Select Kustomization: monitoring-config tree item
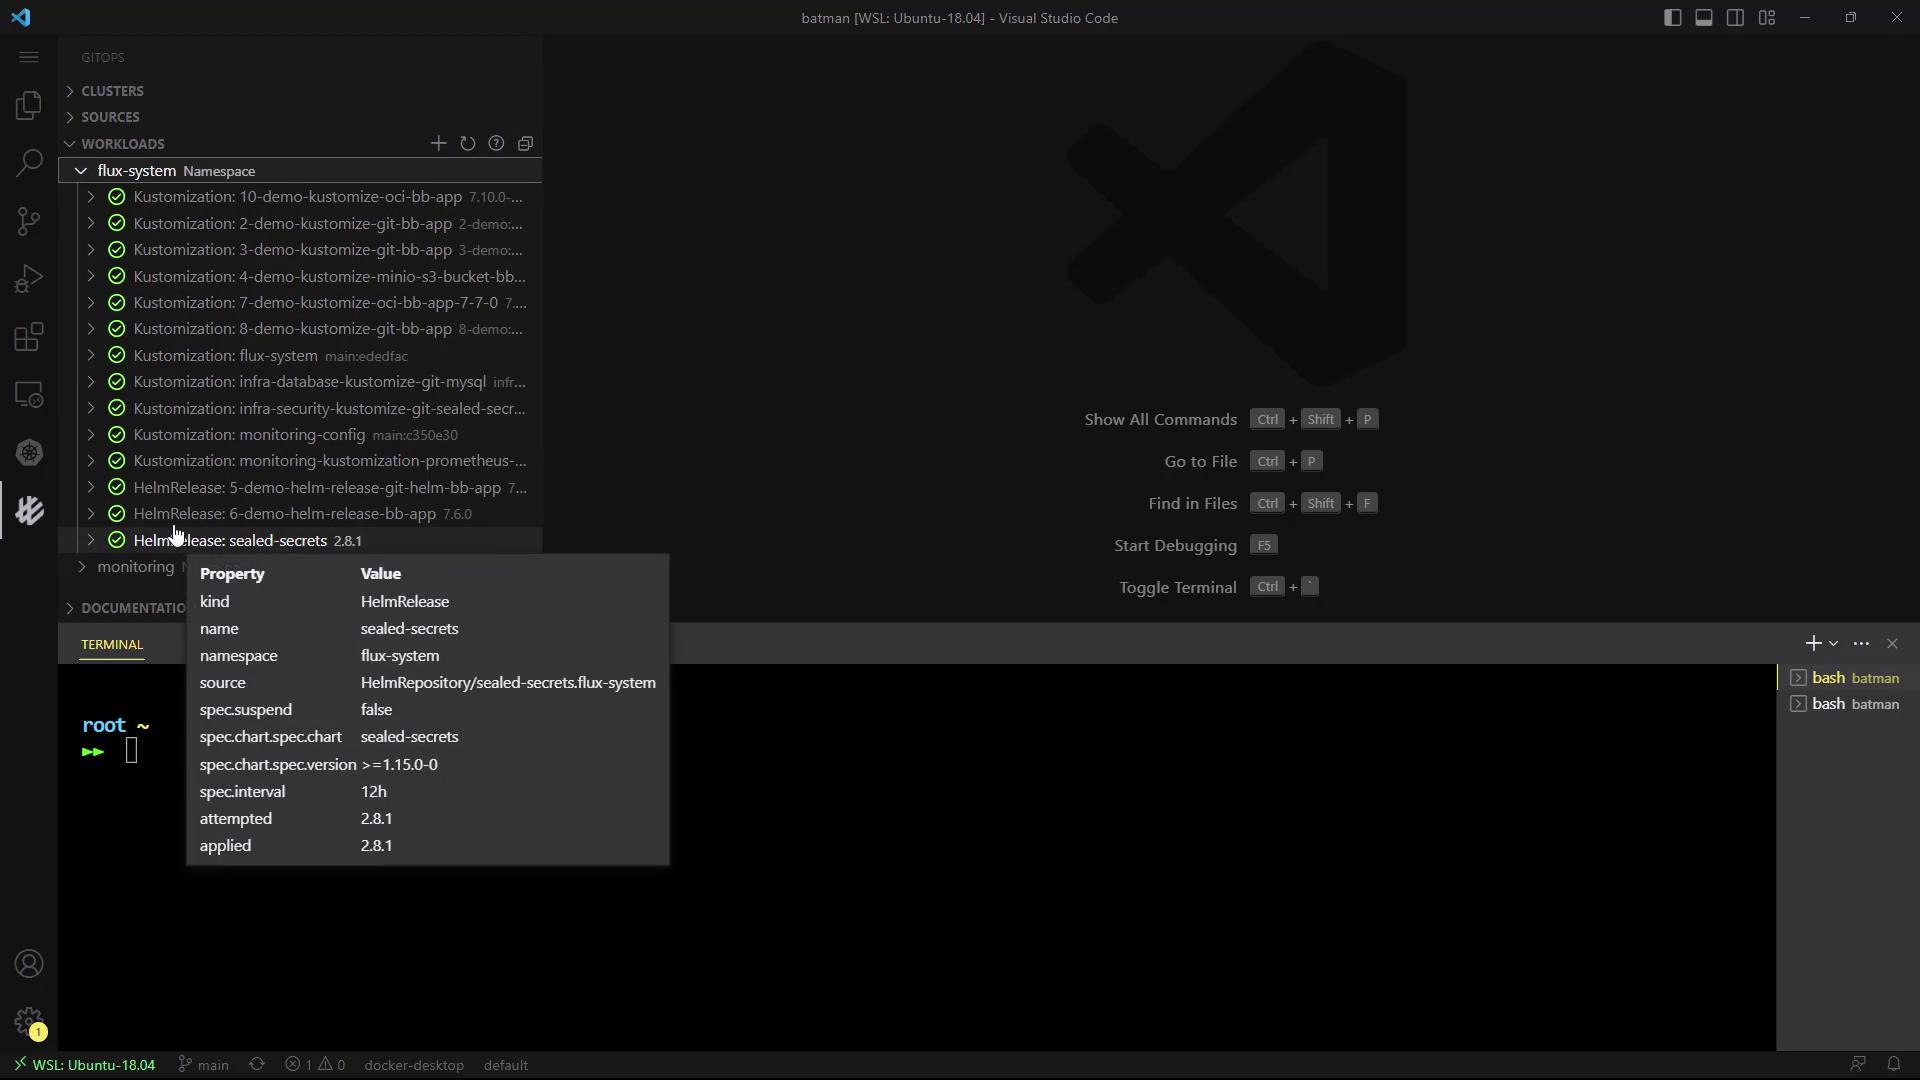Viewport: 1920px width, 1080px height. [x=249, y=435]
